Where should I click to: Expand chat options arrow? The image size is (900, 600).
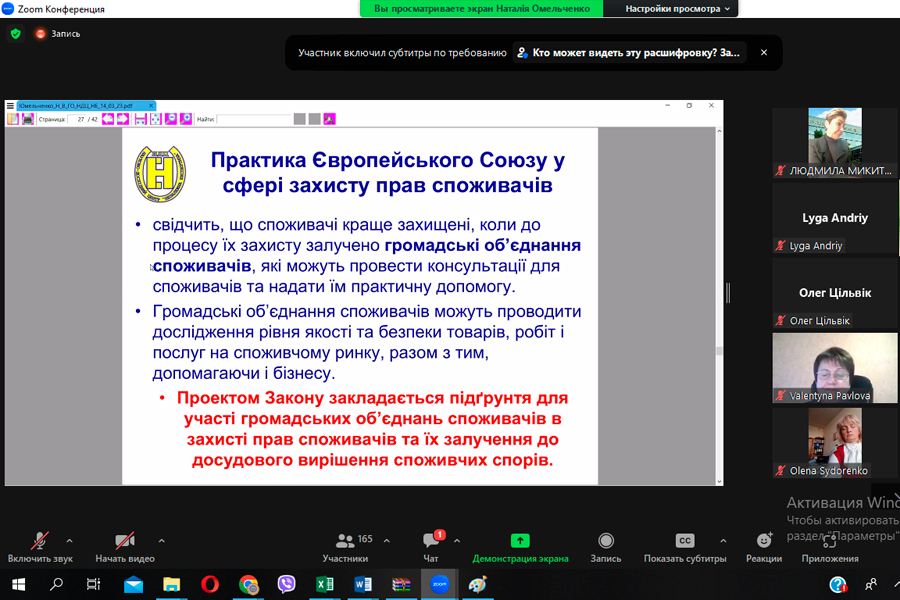pos(457,541)
